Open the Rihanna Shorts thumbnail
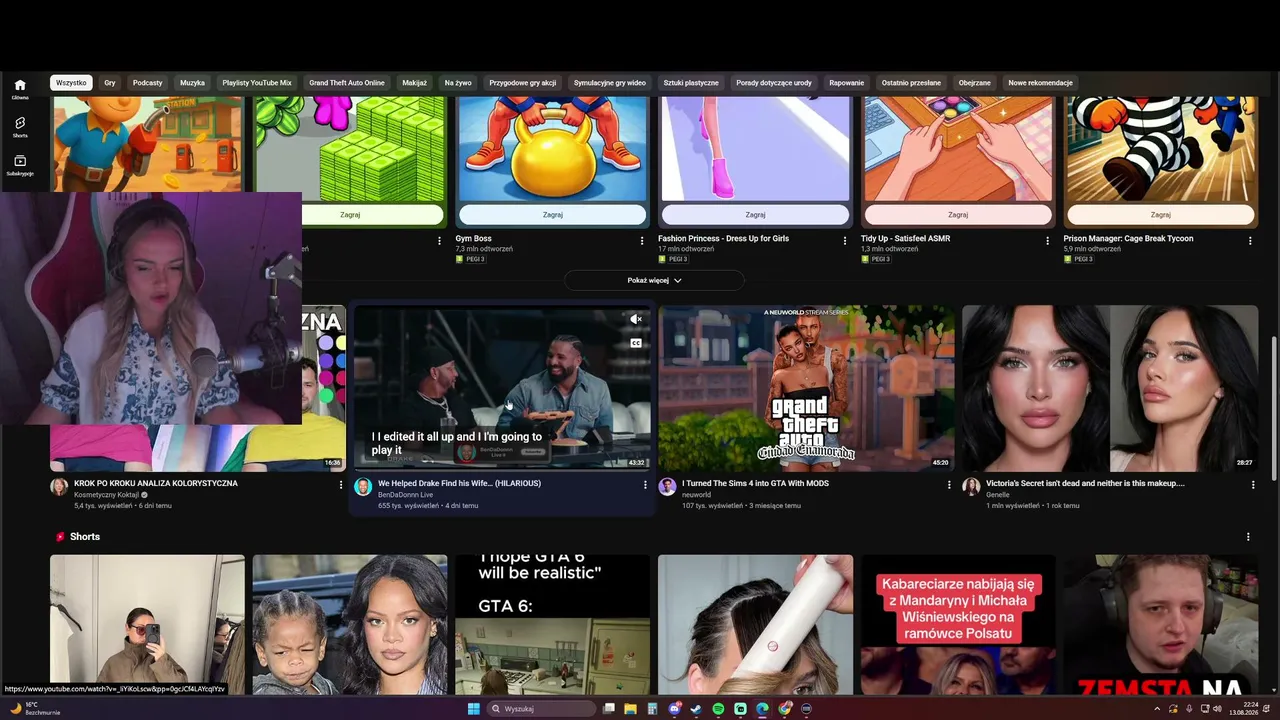The height and width of the screenshot is (720, 1280). click(x=350, y=625)
